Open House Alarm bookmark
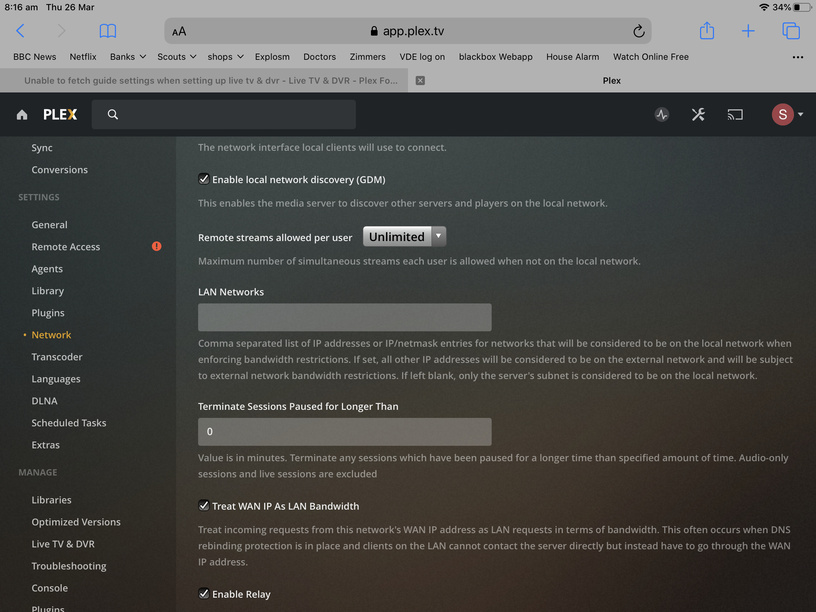This screenshot has width=816, height=612. point(572,57)
